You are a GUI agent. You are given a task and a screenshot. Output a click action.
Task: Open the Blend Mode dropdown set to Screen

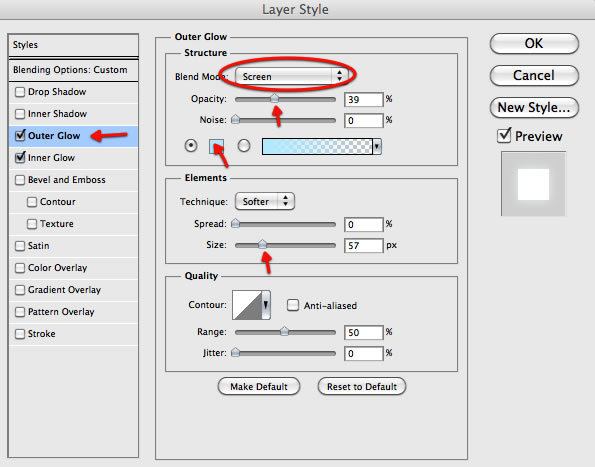(291, 76)
